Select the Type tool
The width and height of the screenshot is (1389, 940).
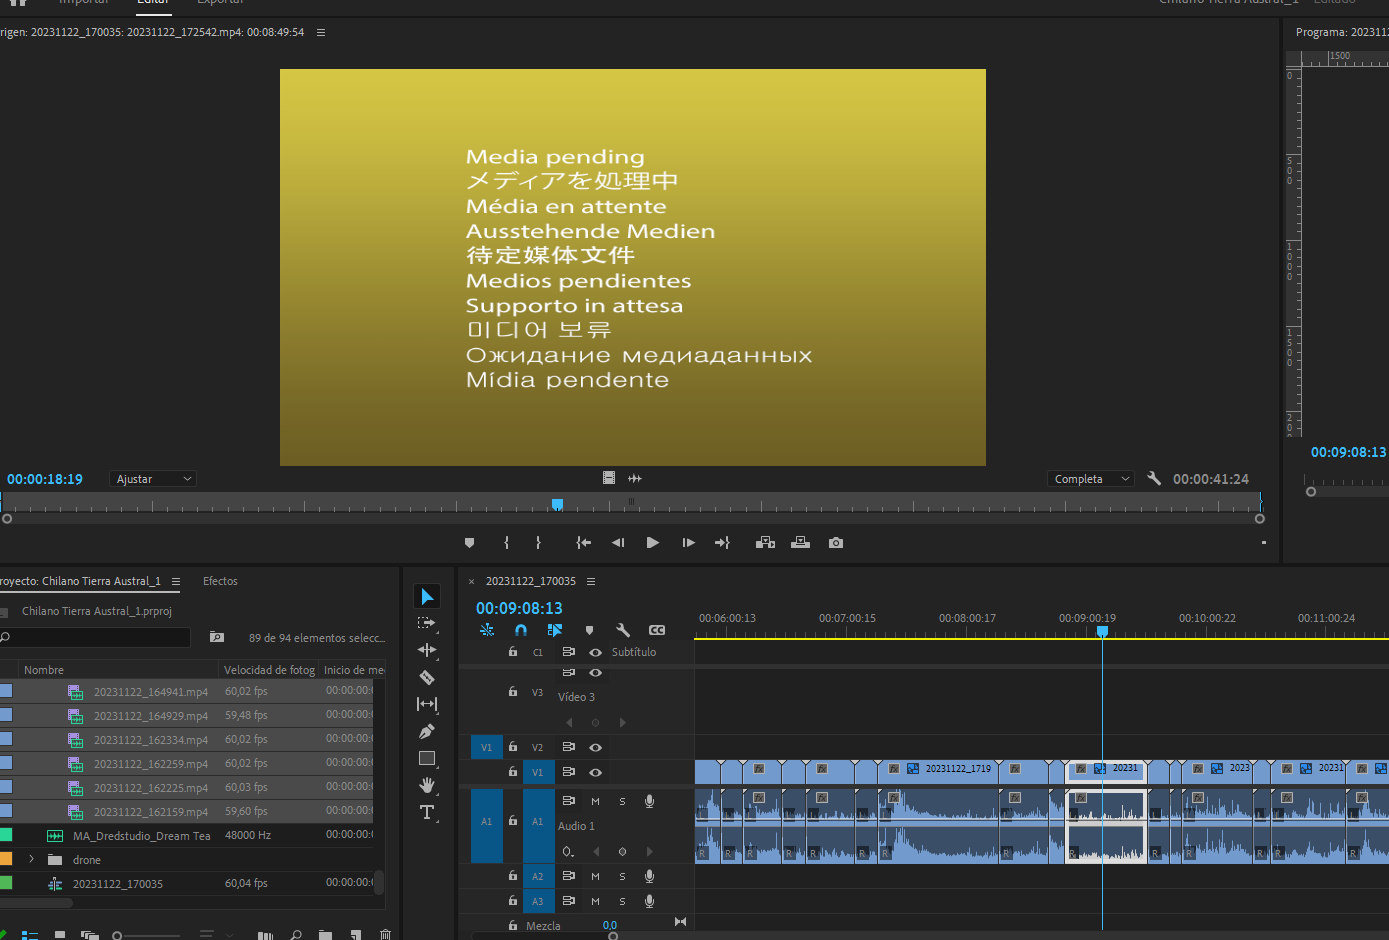click(427, 812)
